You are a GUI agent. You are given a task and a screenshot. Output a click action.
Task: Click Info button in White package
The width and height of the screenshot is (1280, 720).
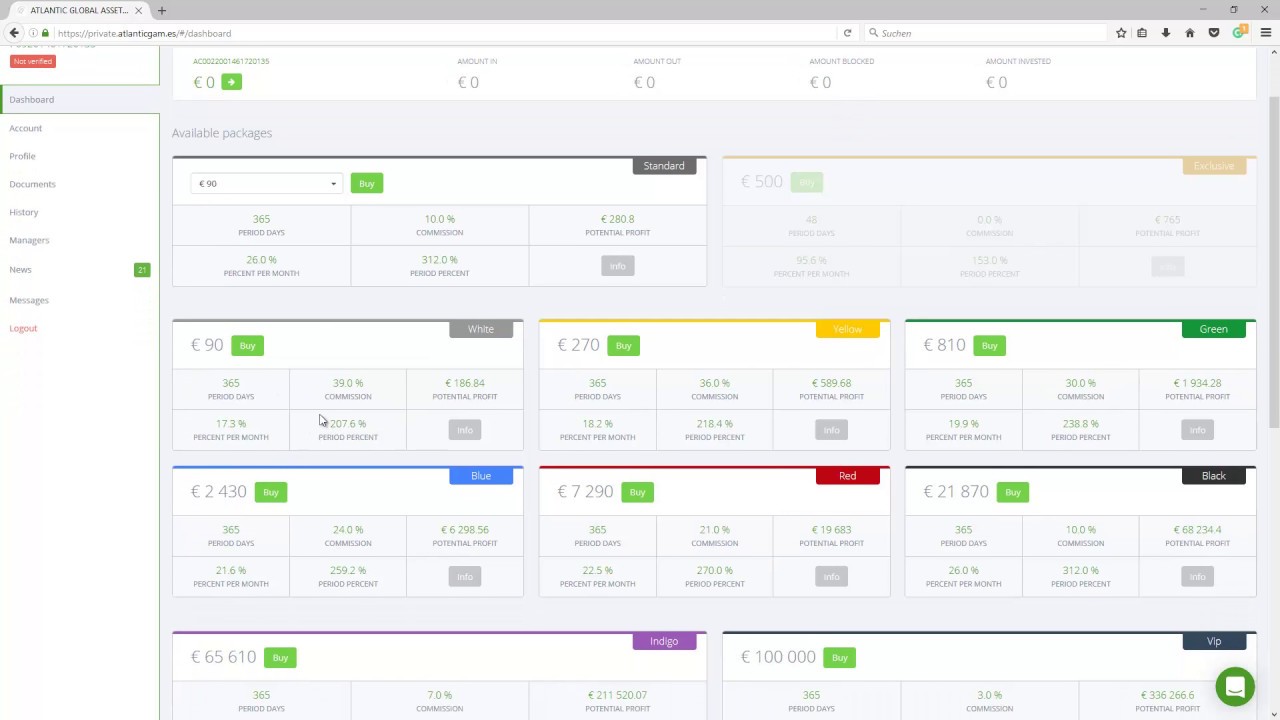point(465,430)
